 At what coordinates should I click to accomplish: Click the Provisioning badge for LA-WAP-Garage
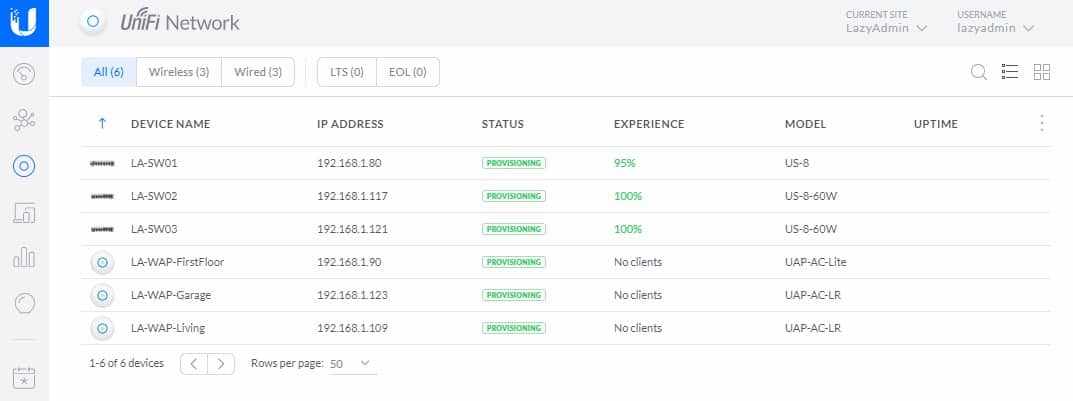pos(514,295)
